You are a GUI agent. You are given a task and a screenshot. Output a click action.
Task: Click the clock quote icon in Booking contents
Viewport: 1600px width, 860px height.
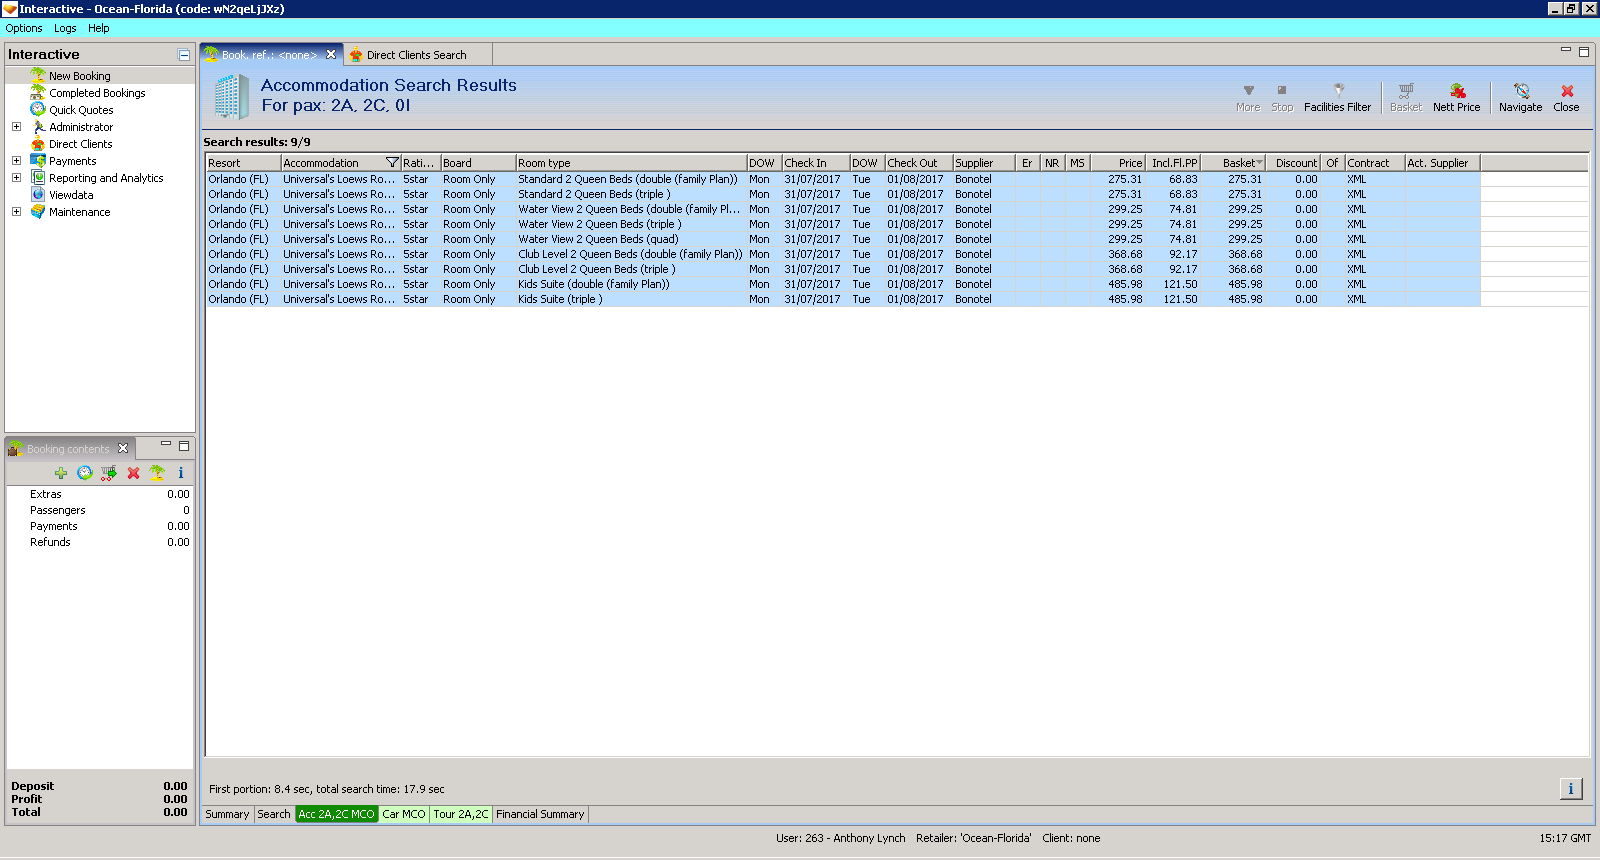coord(85,473)
